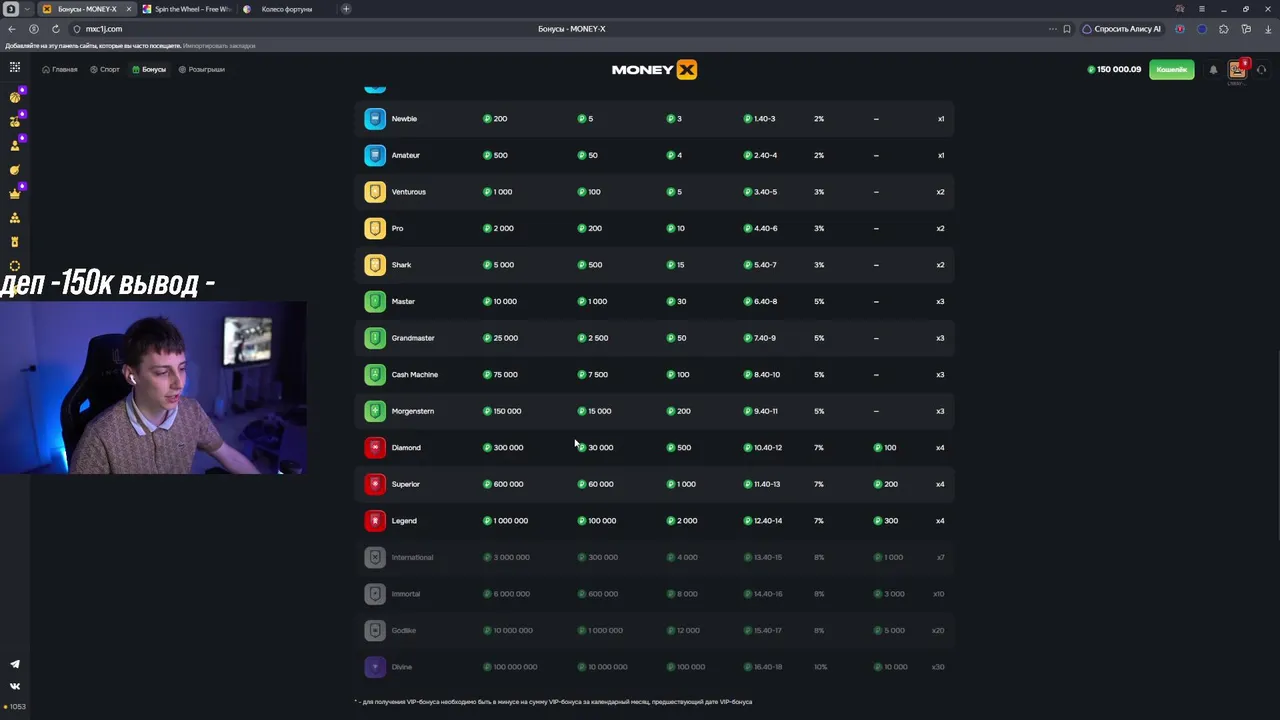Open the live dealer person sidebar icon
This screenshot has height=720, width=1280.
point(15,145)
